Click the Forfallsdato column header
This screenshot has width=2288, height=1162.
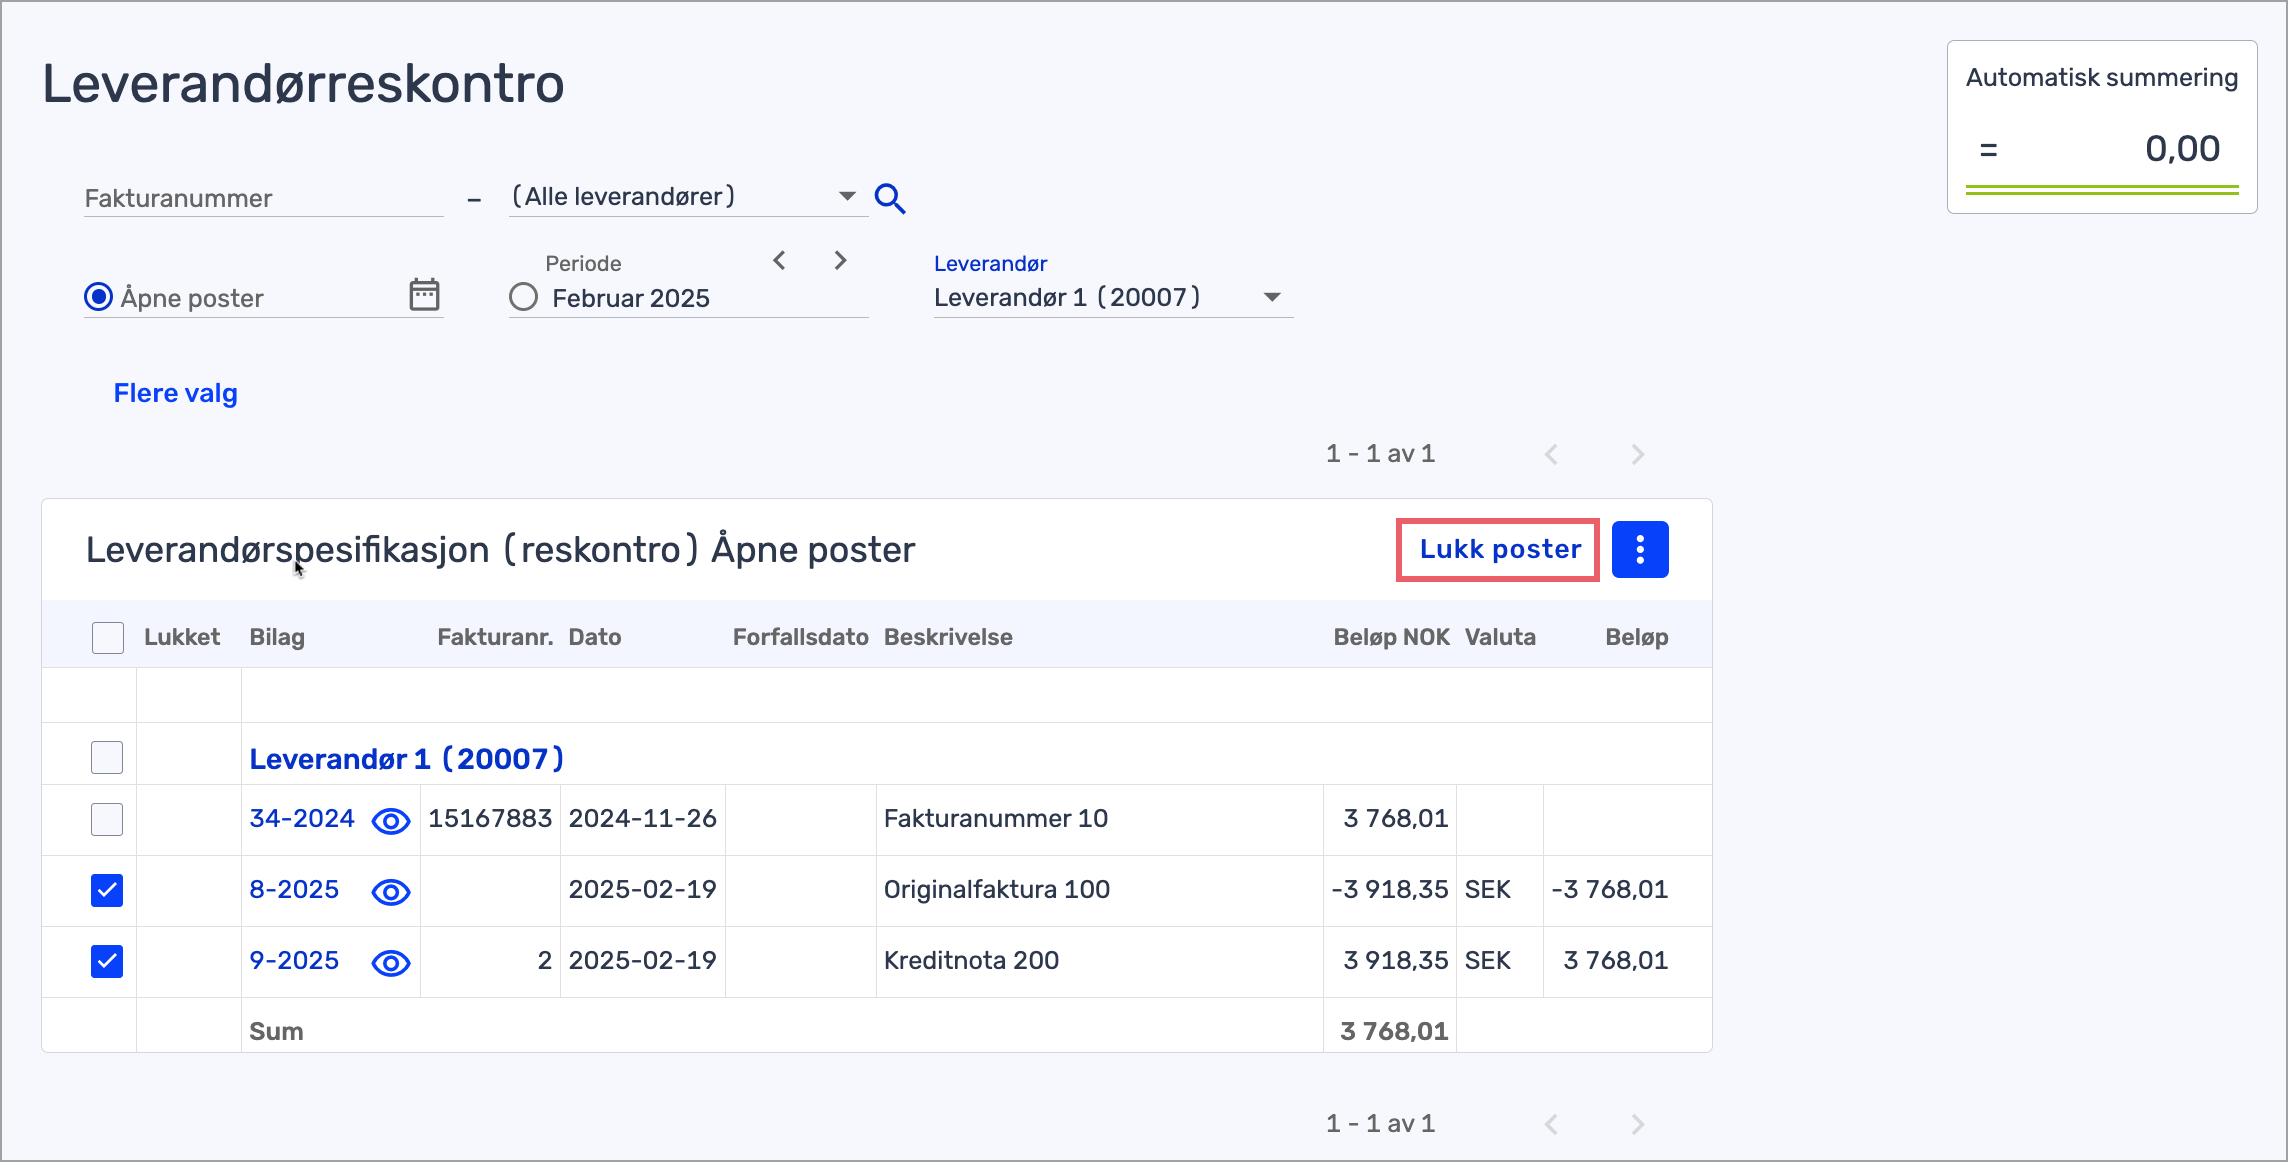[x=801, y=637]
